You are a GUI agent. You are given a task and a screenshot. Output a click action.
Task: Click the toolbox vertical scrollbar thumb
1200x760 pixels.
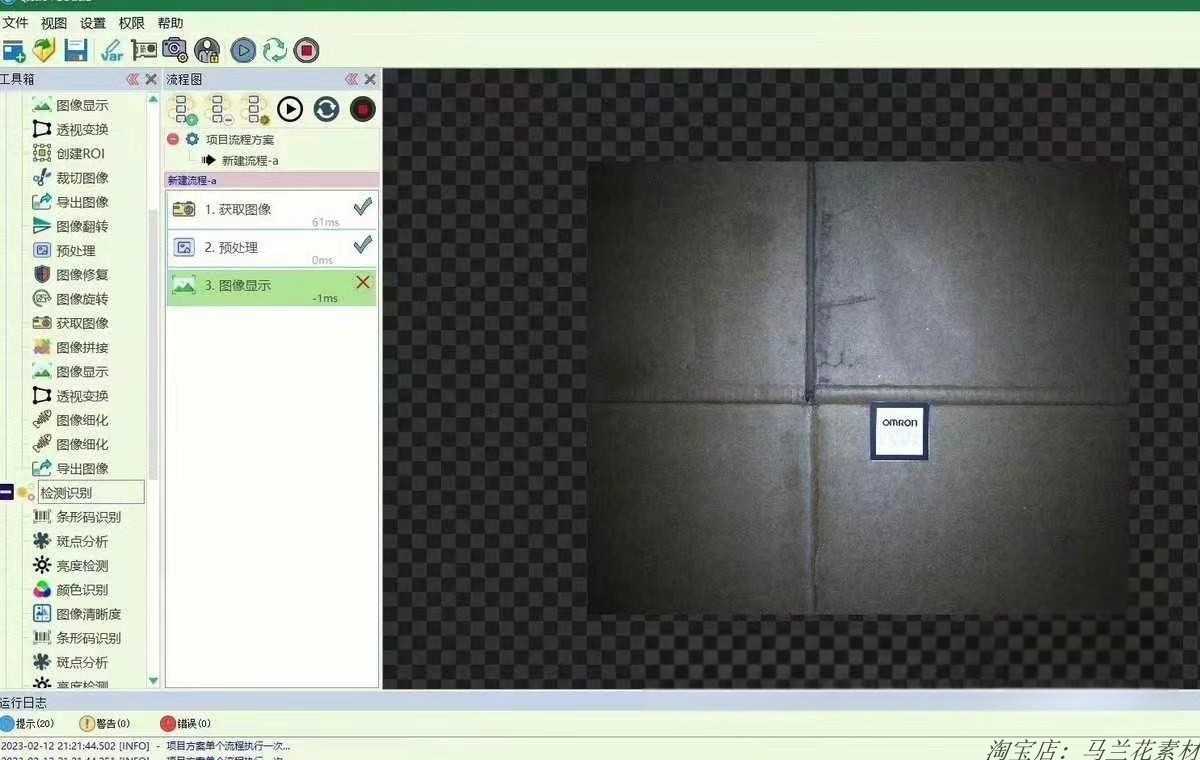click(153, 346)
